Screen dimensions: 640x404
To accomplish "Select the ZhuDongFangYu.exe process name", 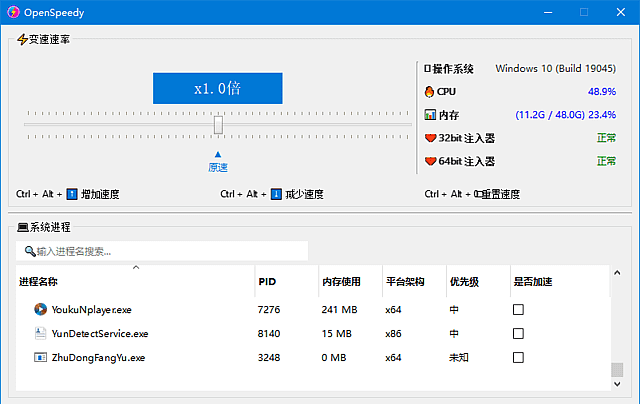I will (x=98, y=358).
